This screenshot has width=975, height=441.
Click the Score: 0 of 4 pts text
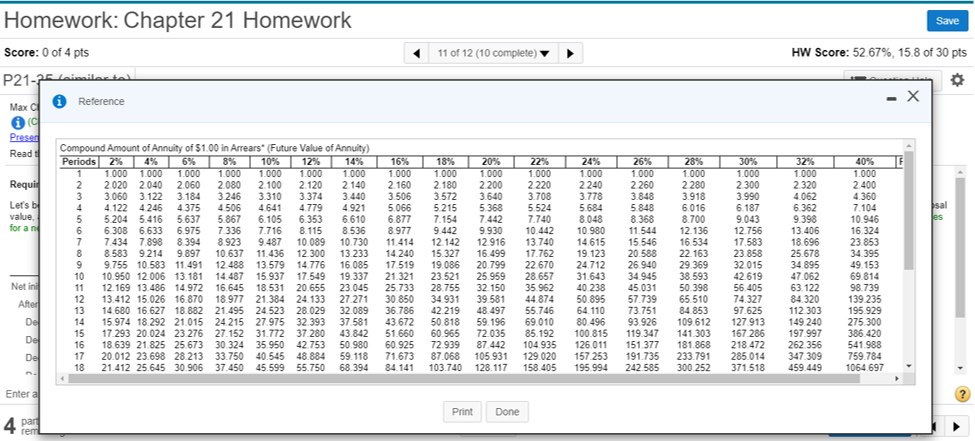click(x=47, y=53)
